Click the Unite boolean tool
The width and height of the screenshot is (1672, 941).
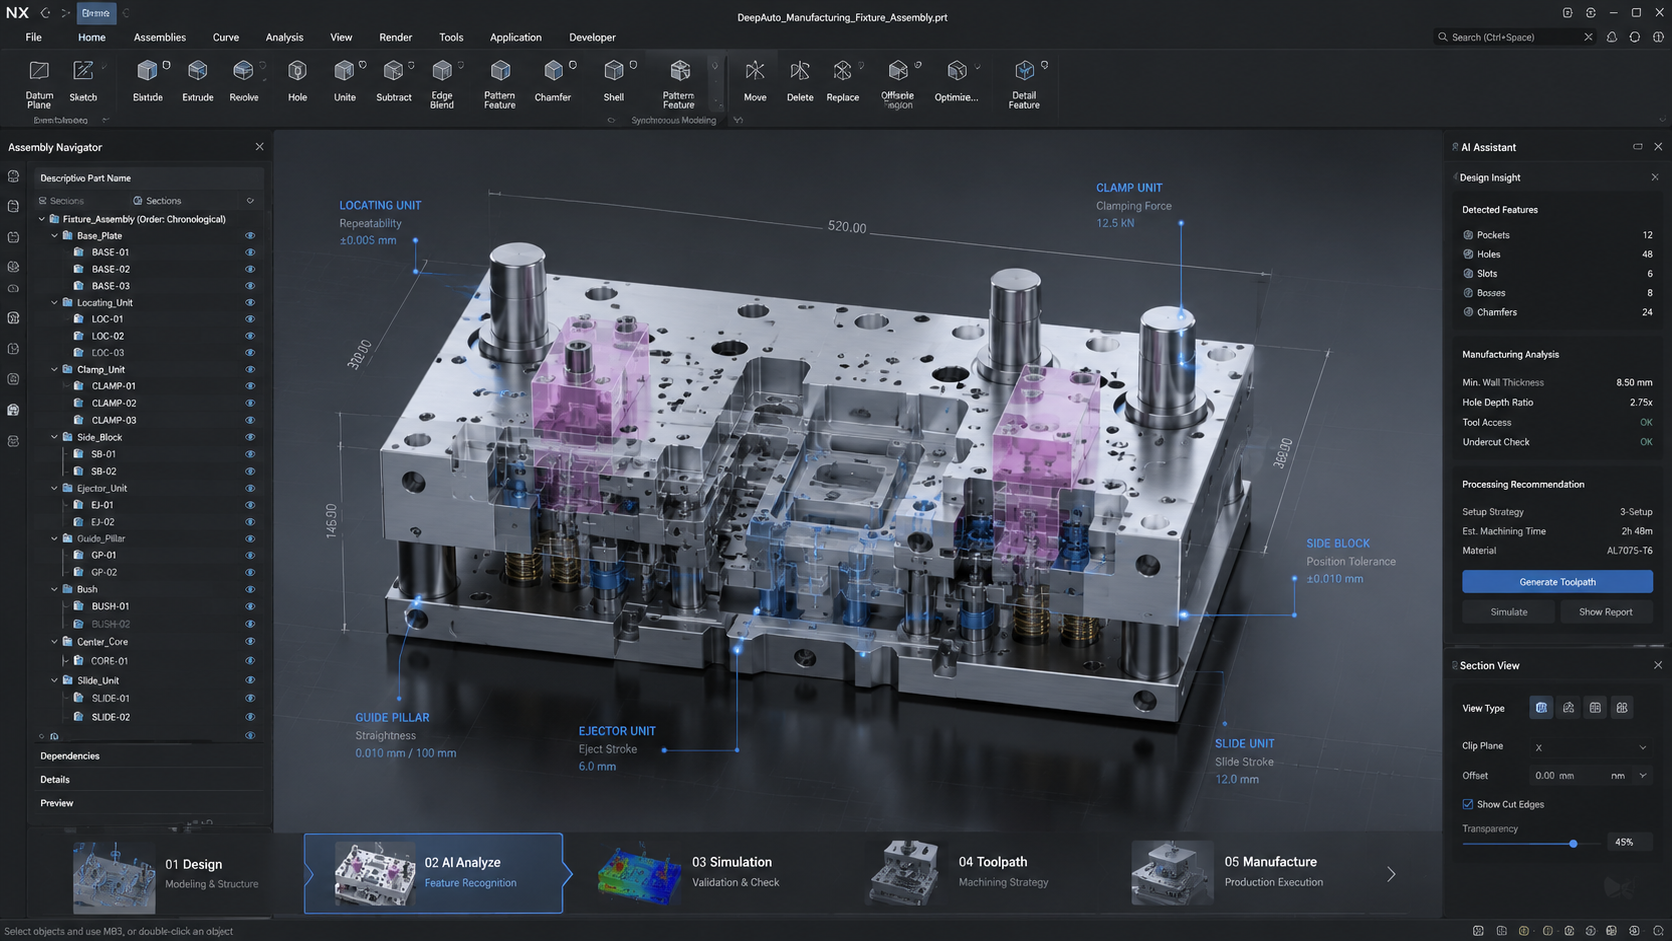(x=344, y=80)
